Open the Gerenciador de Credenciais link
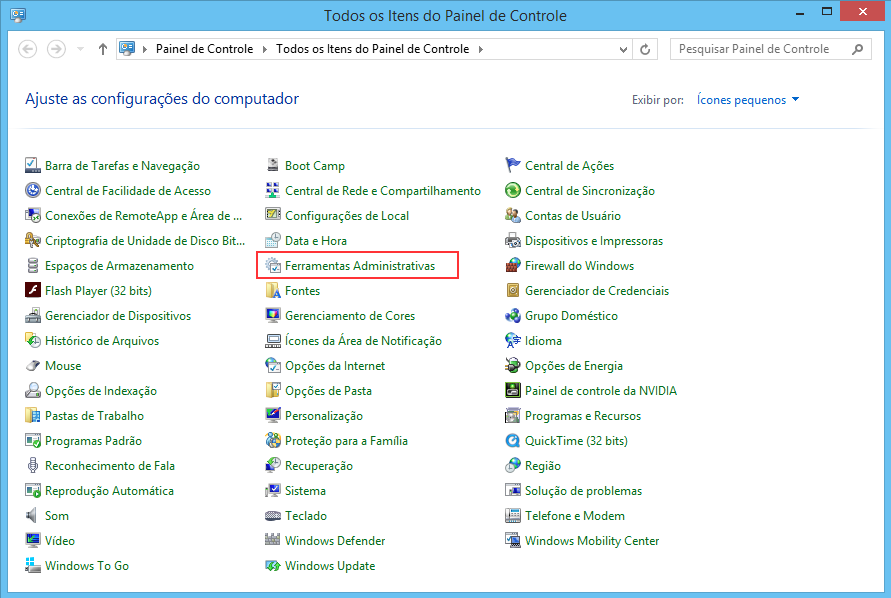 pos(597,291)
